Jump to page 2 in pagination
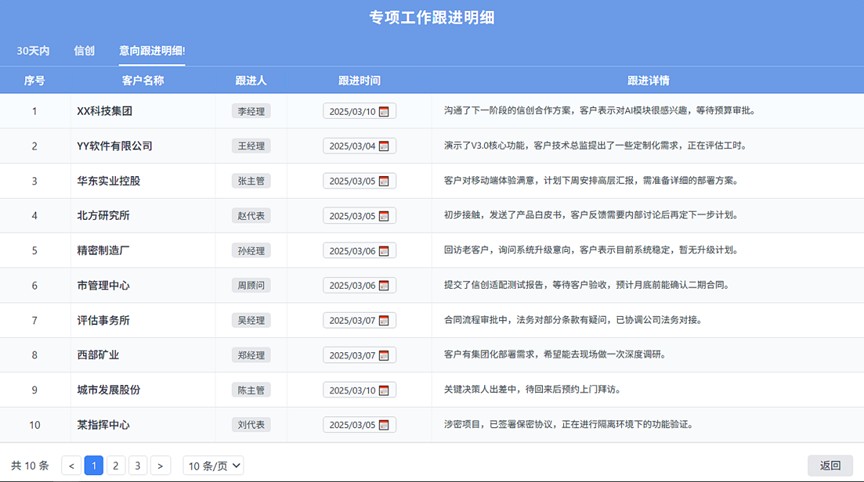 (116, 465)
